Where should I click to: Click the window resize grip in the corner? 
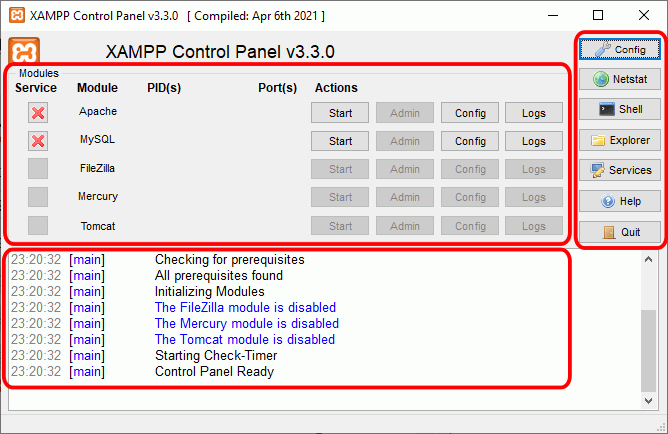(x=662, y=428)
